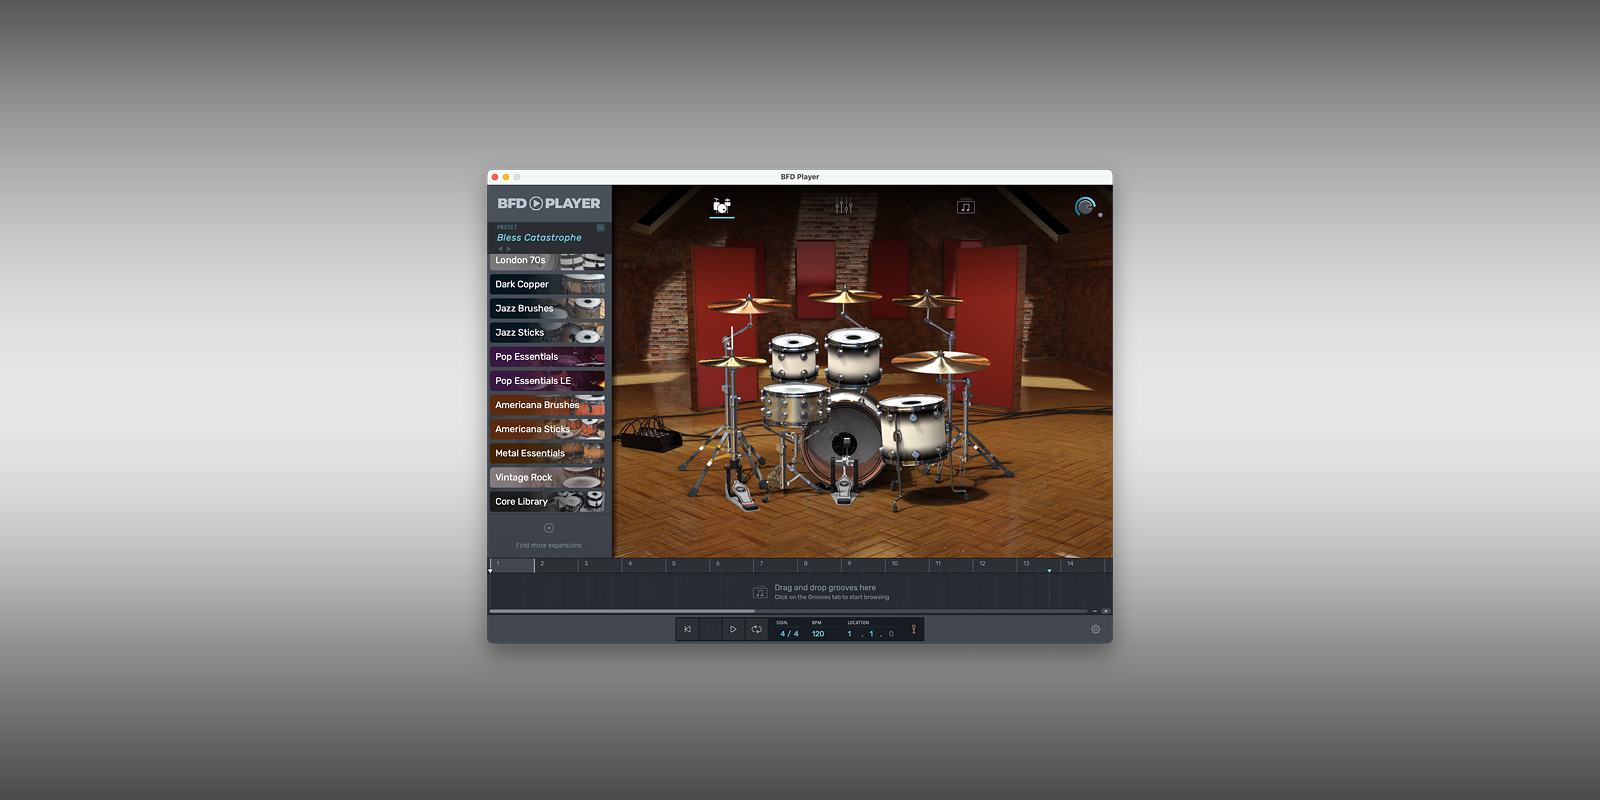Viewport: 1600px width, 800px height.
Task: Adjust the master volume knob
Action: [x=1085, y=206]
